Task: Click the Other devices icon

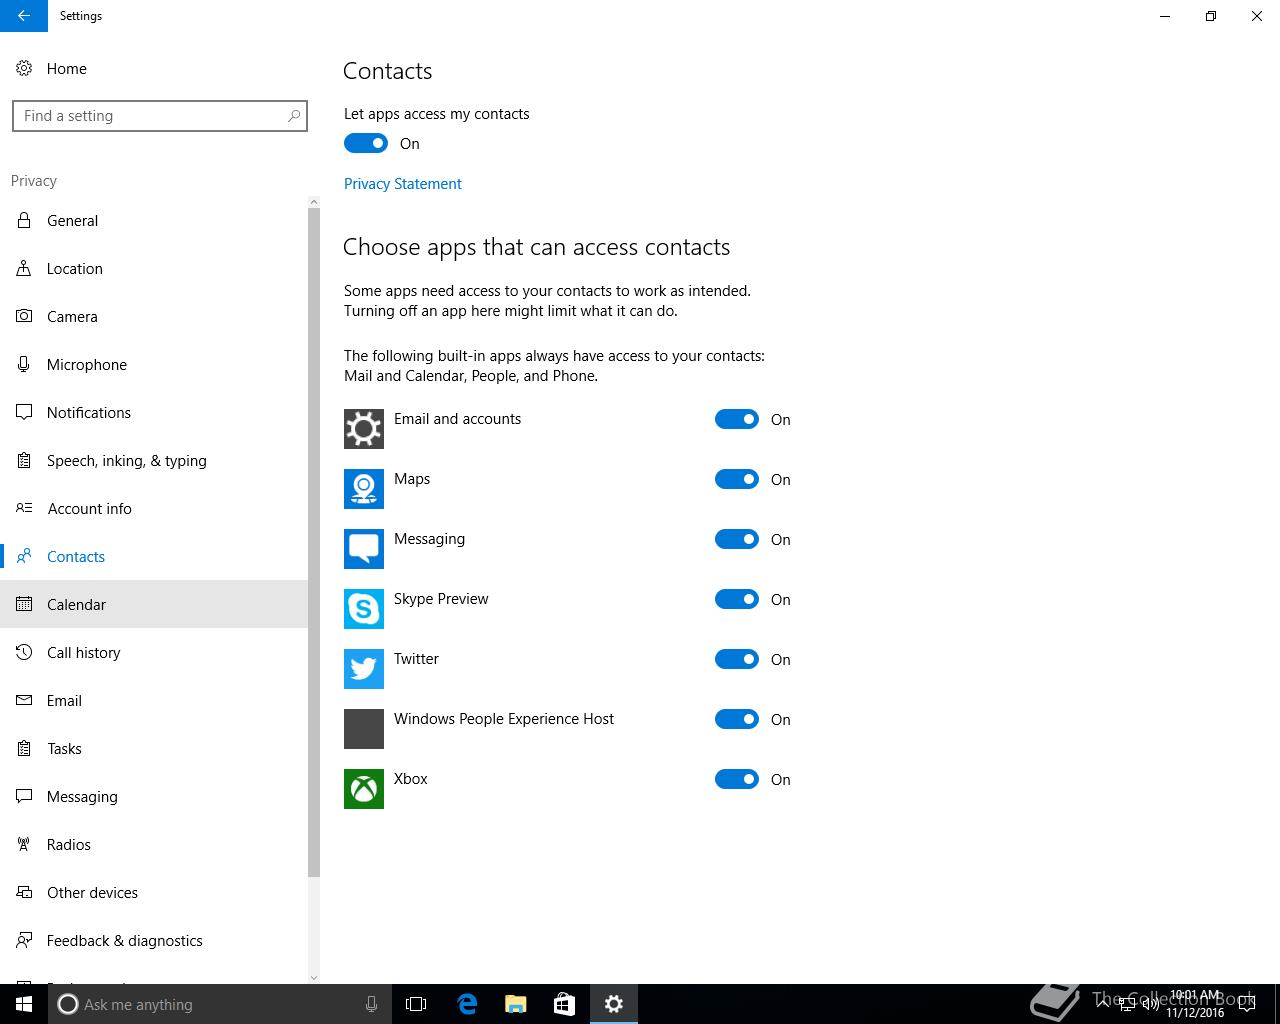Action: tap(24, 893)
